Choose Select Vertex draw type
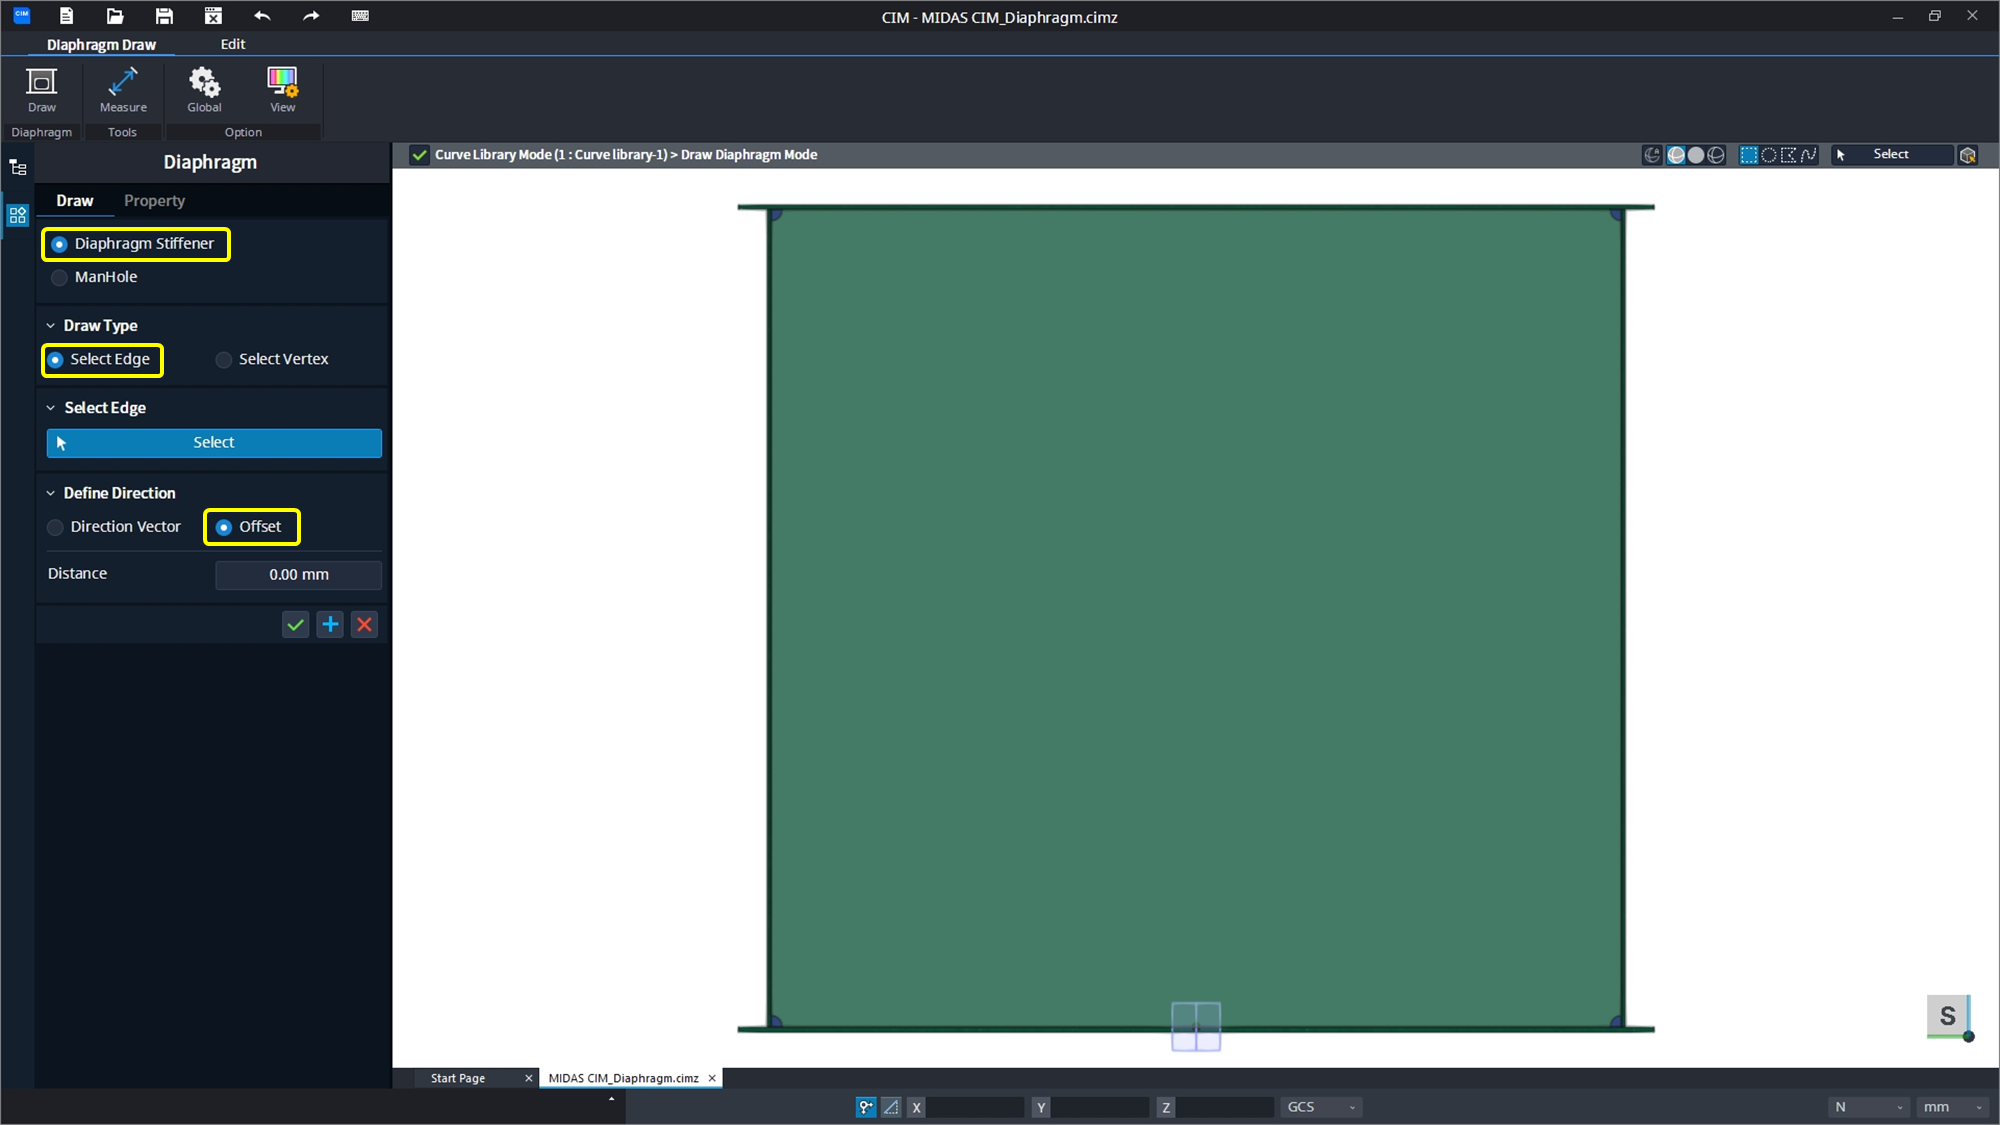 click(224, 360)
